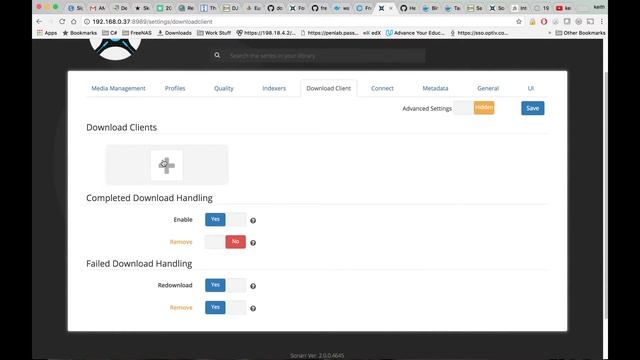
Task: Open the Chrome three-dot menu
Action: 602,22
